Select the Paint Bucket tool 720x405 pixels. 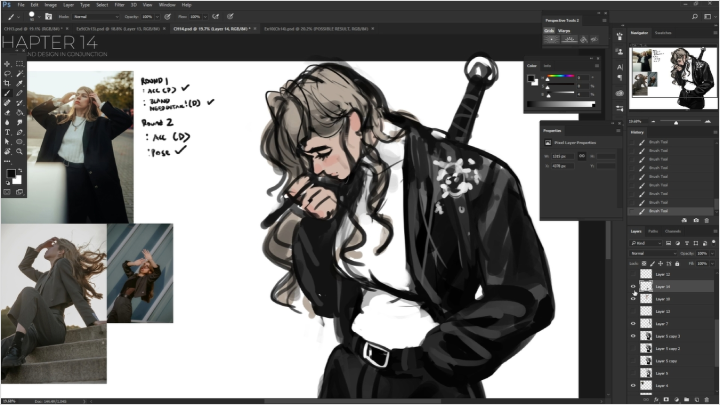[19, 112]
